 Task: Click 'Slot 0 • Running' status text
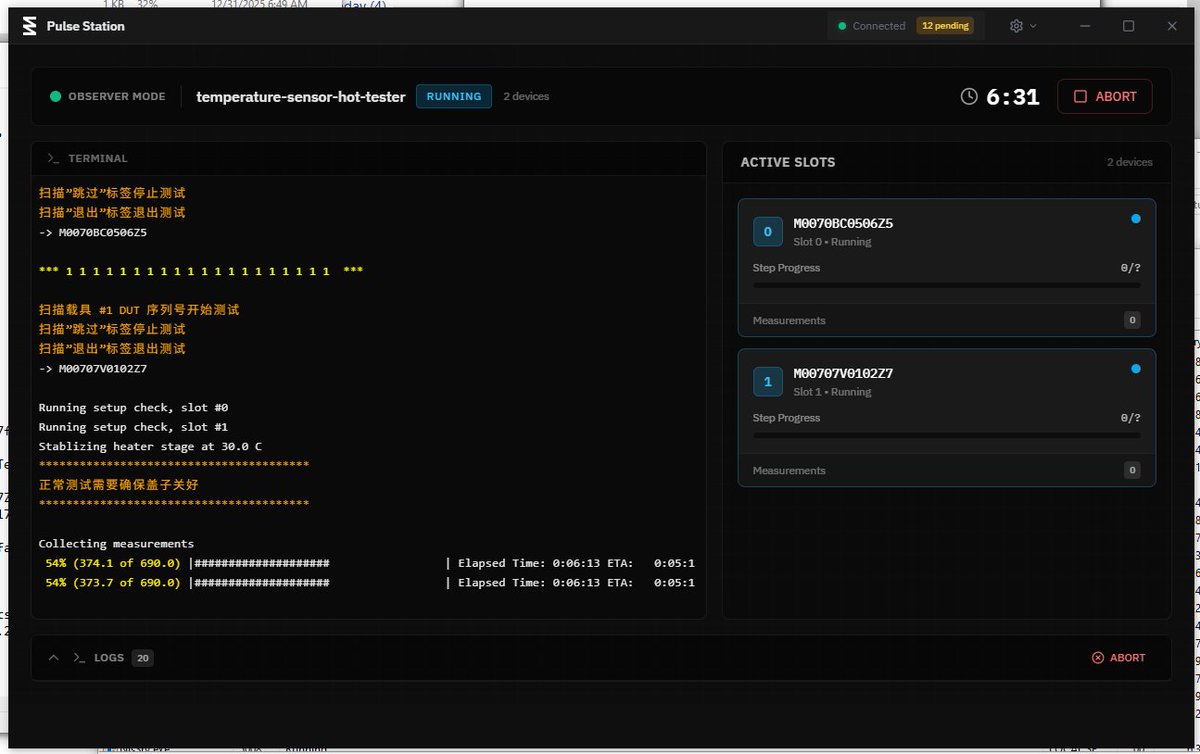pyautogui.click(x=832, y=242)
